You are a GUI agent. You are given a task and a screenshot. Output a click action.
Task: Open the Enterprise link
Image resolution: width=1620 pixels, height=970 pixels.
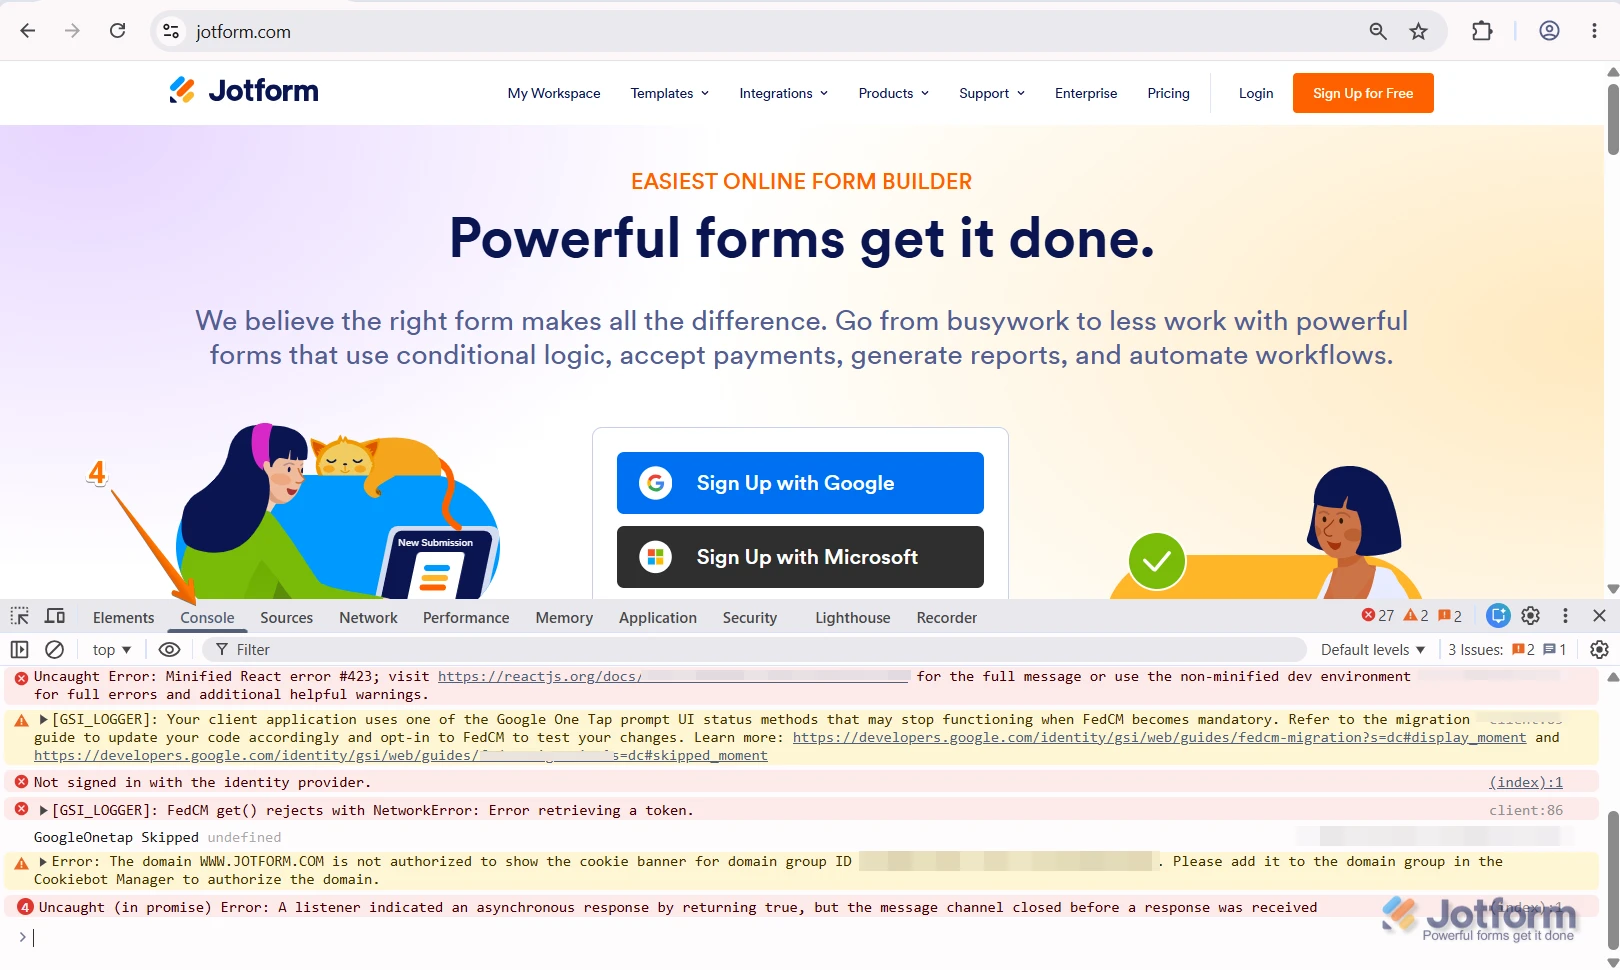pos(1086,93)
